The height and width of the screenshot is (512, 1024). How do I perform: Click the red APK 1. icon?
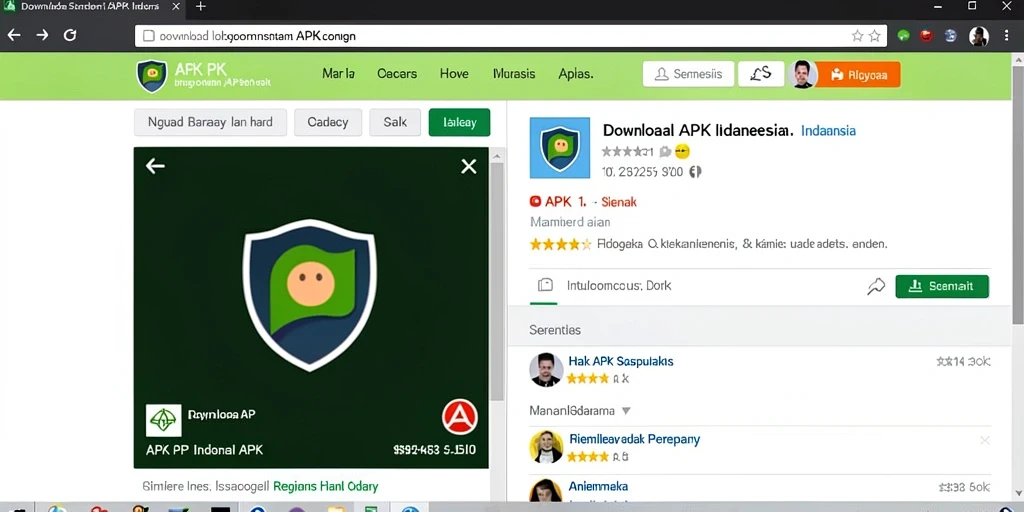536,202
